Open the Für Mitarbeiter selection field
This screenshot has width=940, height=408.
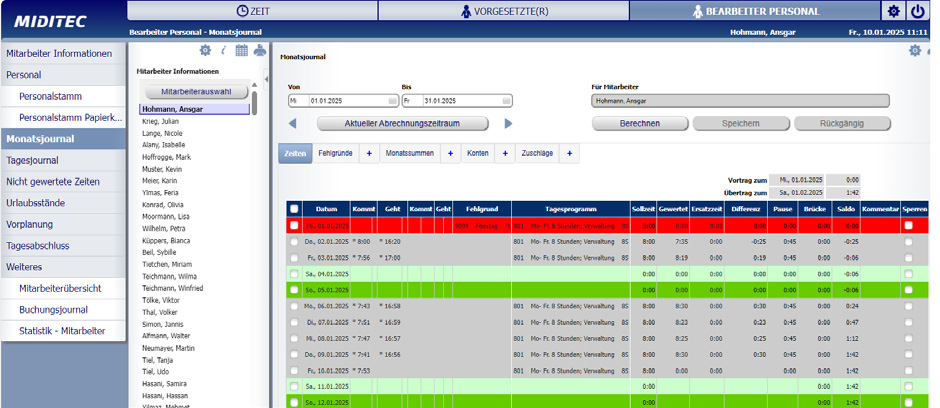[x=740, y=101]
